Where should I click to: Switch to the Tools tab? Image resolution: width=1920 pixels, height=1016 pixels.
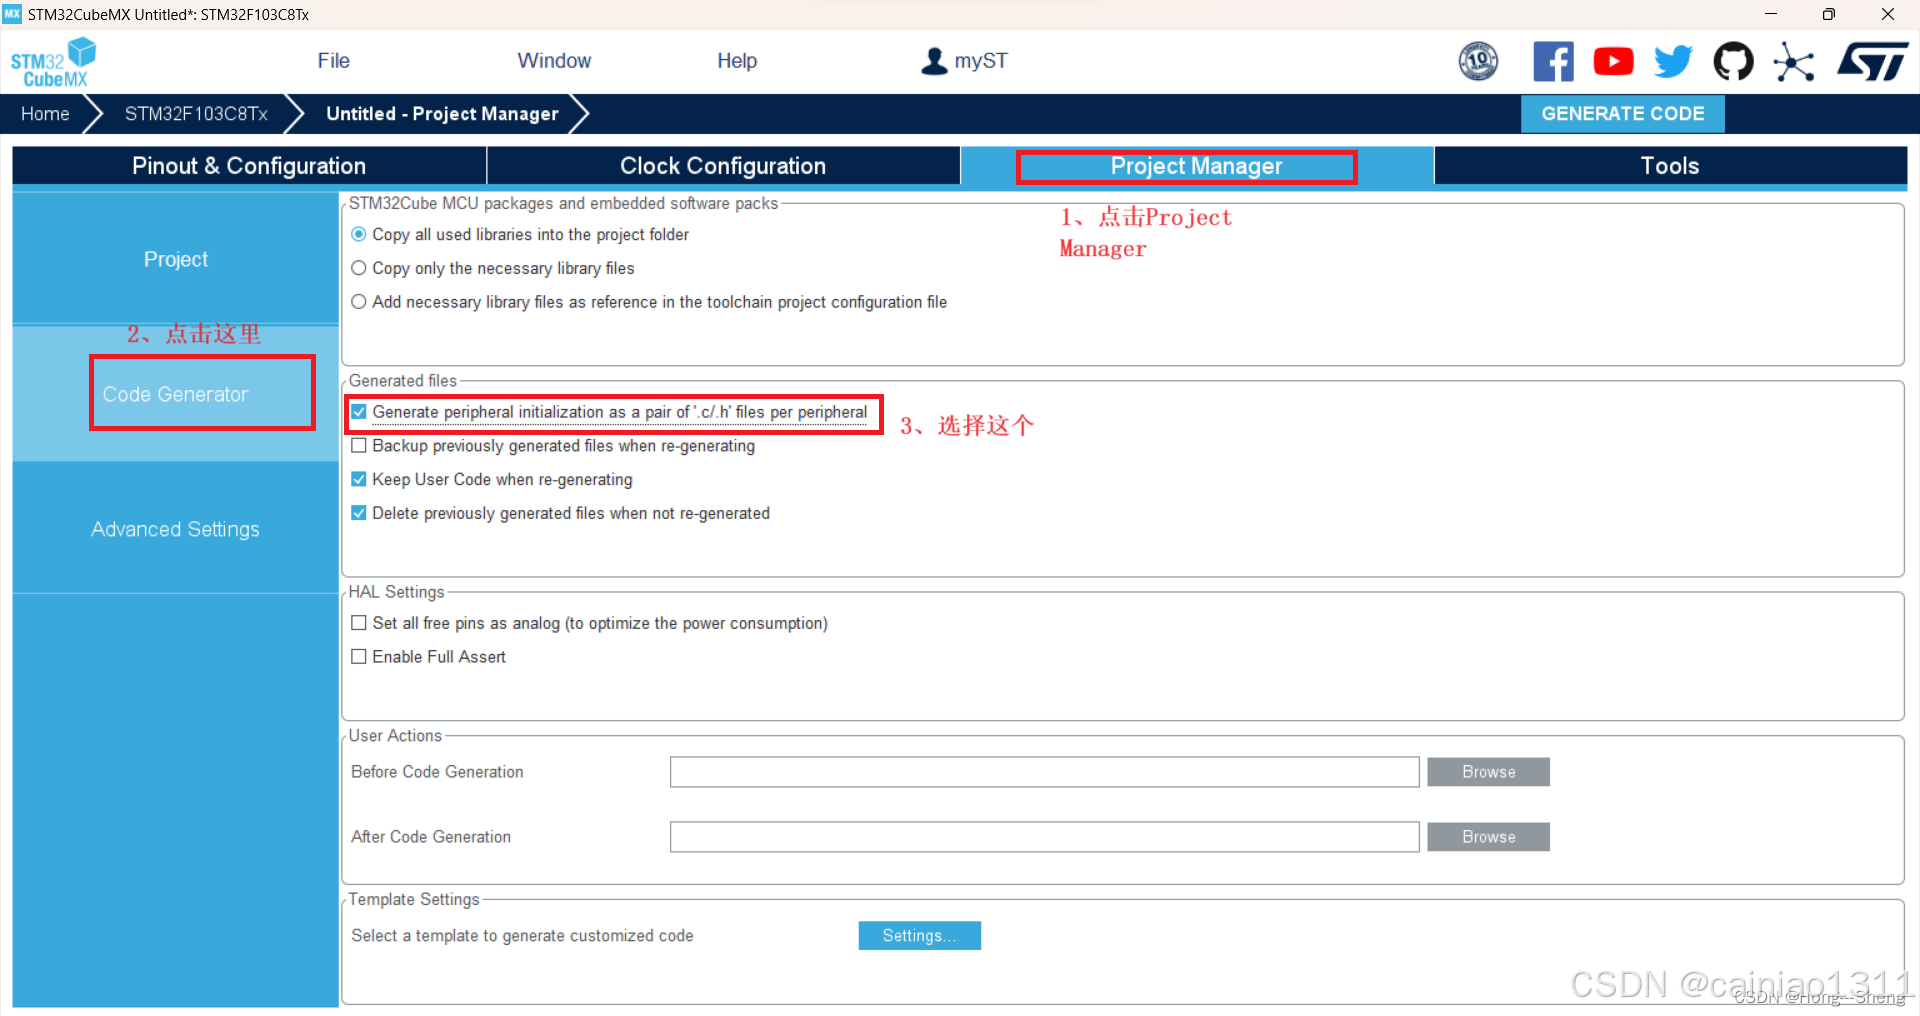click(1670, 166)
